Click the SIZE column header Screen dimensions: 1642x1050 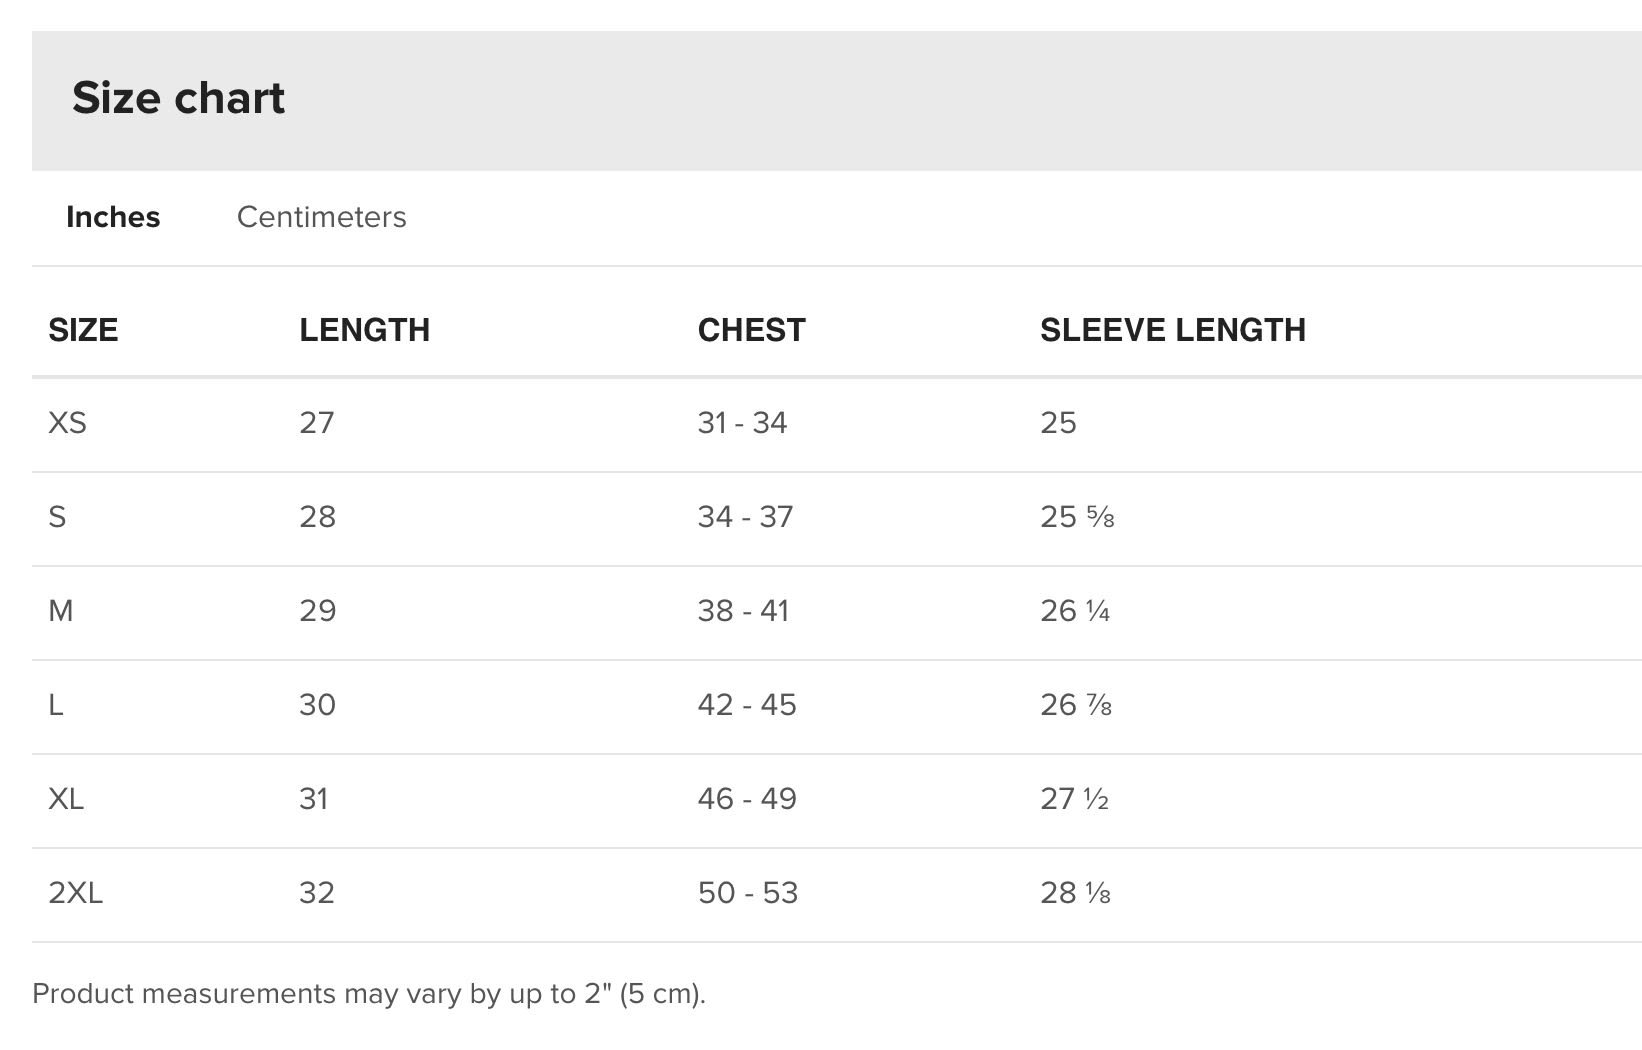click(83, 330)
